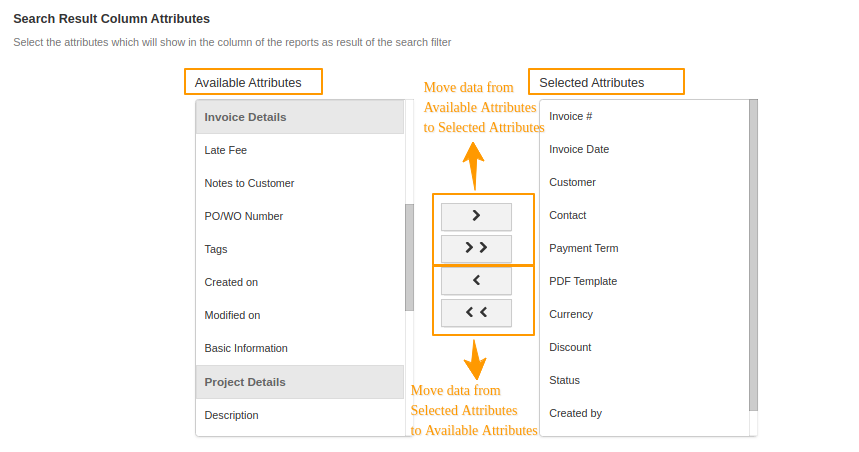Select Notes to Customer attribute
The height and width of the screenshot is (452, 859).
[x=249, y=183]
